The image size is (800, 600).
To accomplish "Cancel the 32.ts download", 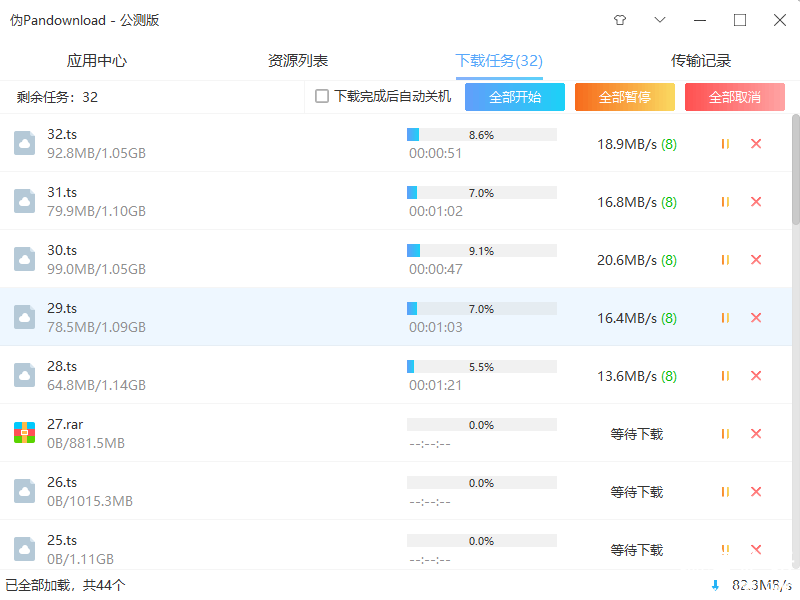I will [756, 144].
